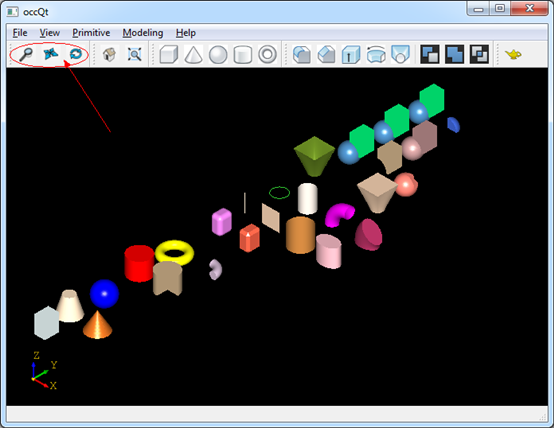Run the Extrude prism tool
The width and height of the screenshot is (554, 428).
[x=351, y=54]
